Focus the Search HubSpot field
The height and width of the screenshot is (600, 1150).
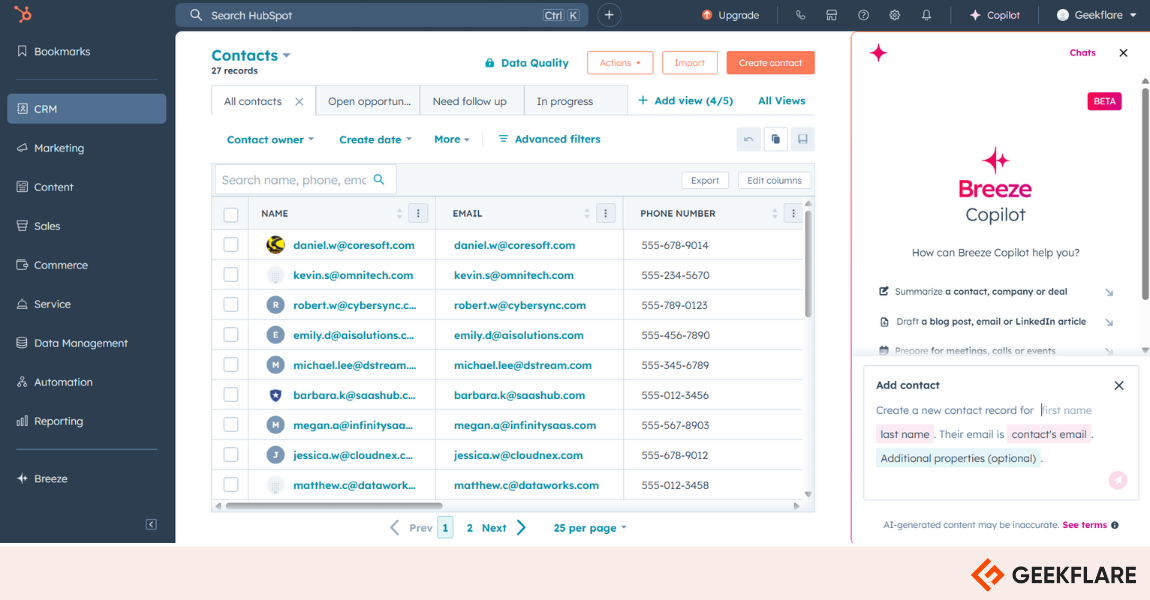point(382,15)
